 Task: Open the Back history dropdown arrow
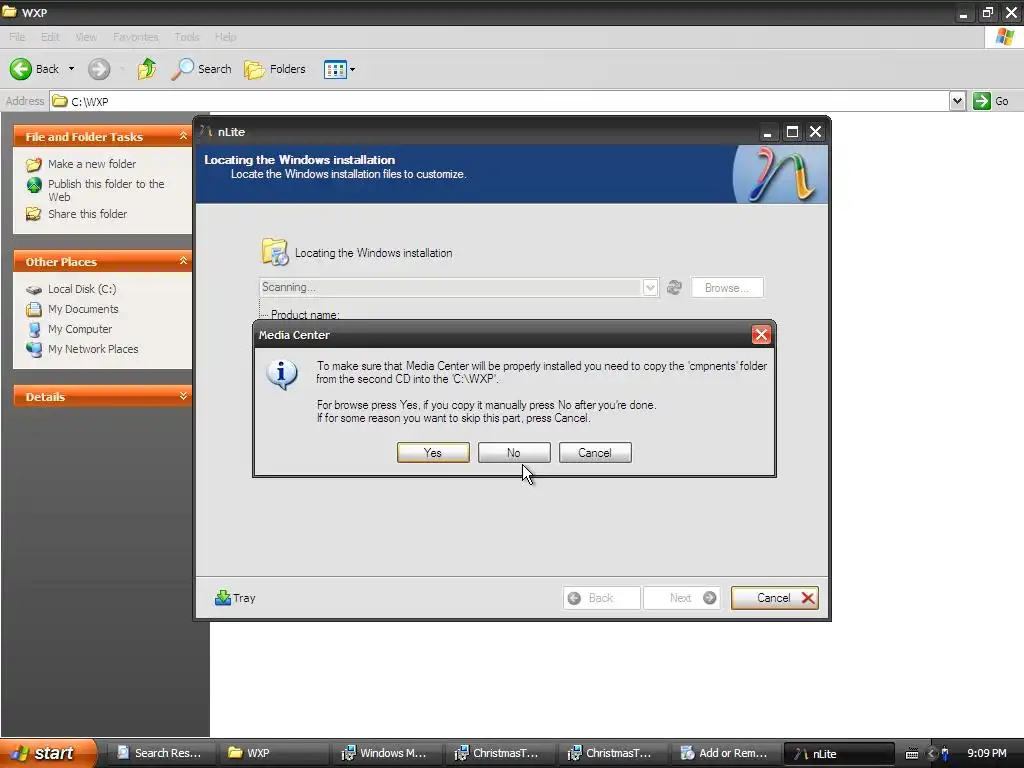click(x=71, y=69)
